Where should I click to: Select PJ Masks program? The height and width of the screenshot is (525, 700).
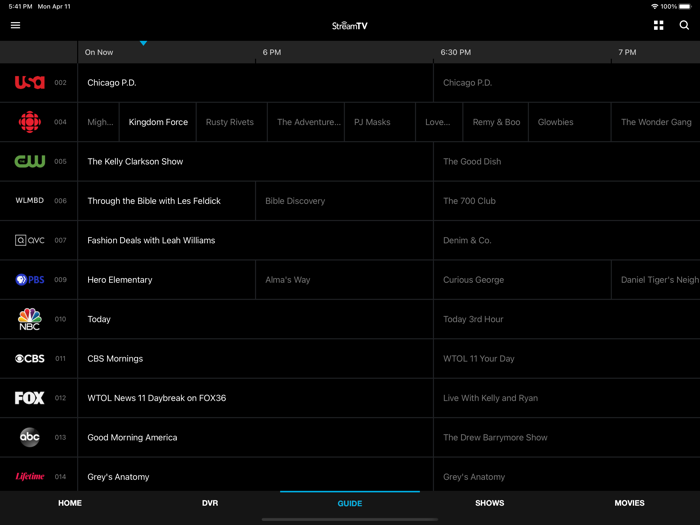point(380,122)
